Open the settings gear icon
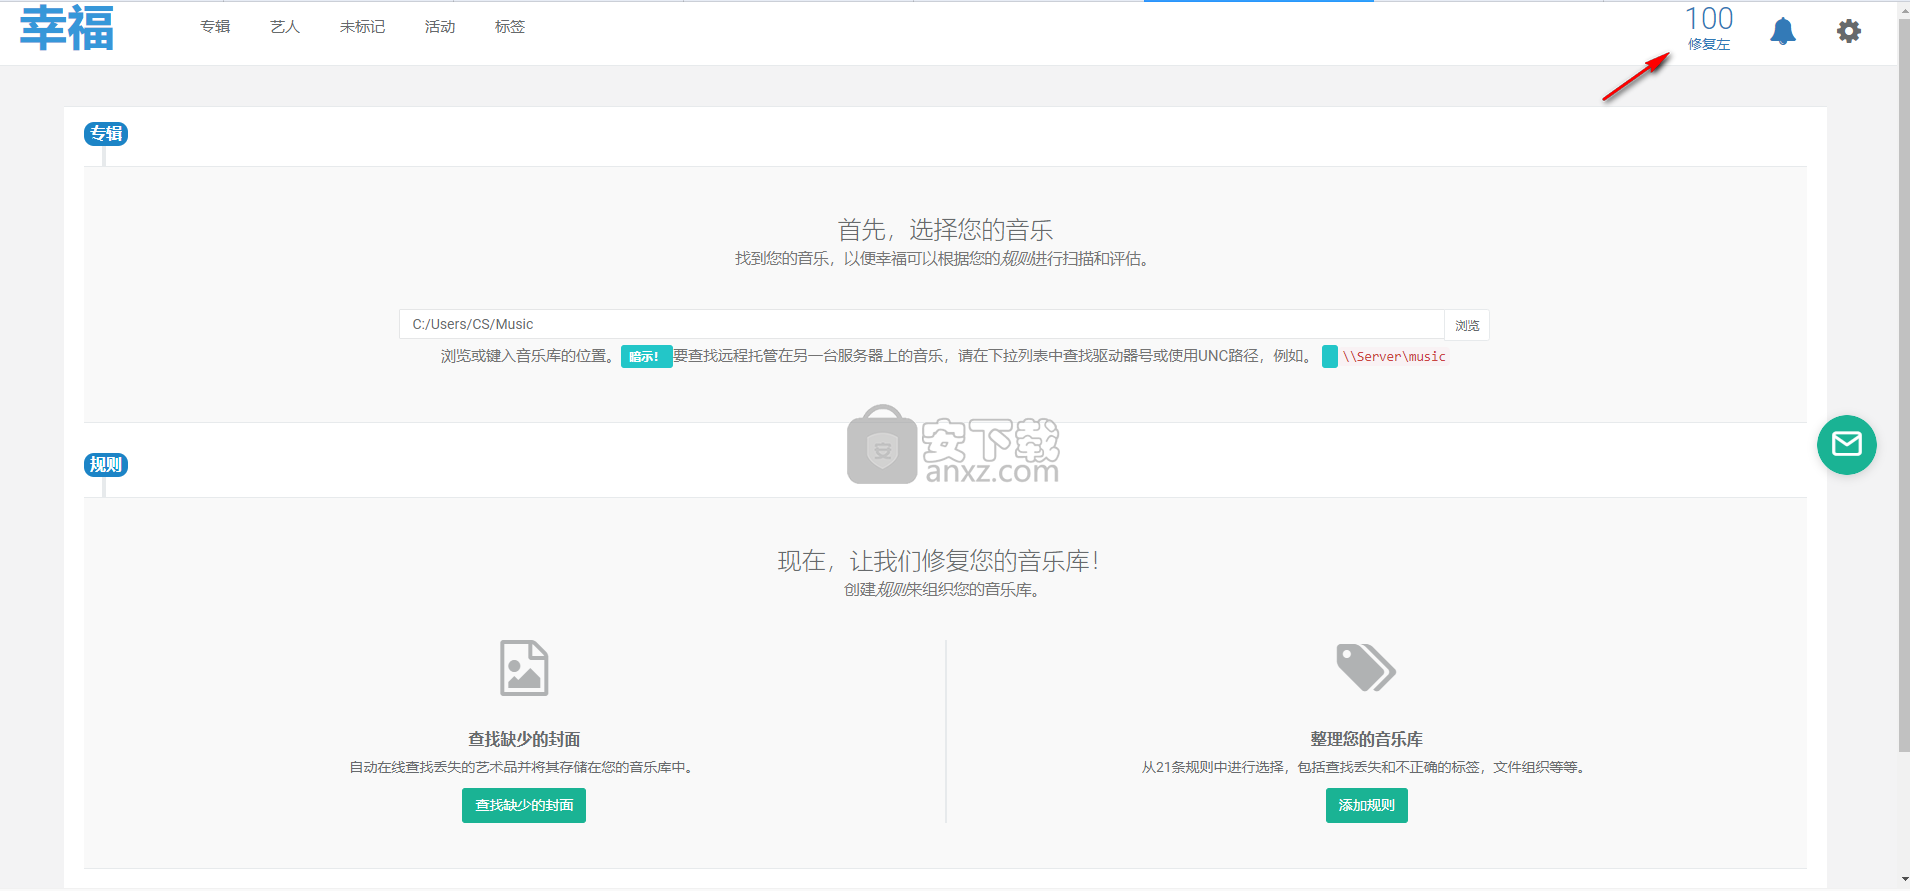Screen dimensions: 1910x891 (x=1849, y=31)
